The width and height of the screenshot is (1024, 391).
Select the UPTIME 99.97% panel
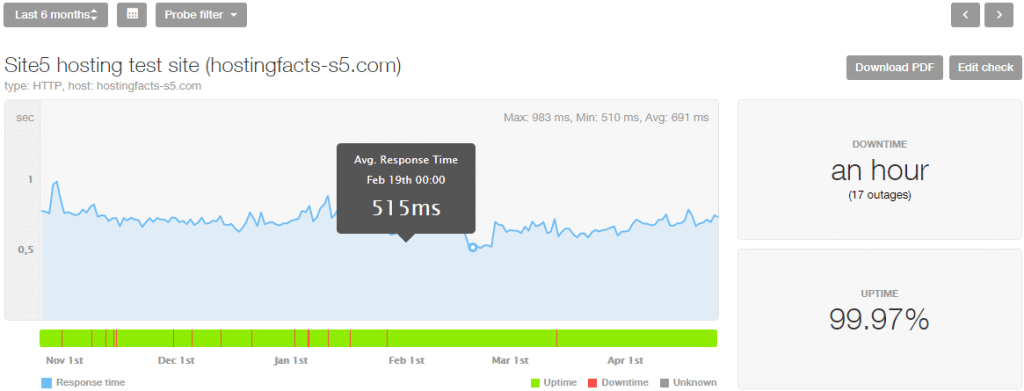(x=879, y=319)
